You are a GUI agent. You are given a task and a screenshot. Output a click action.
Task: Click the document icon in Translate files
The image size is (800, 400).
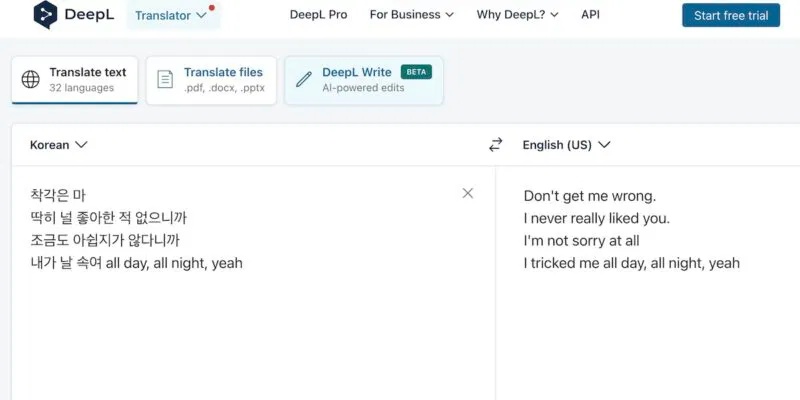coord(165,80)
